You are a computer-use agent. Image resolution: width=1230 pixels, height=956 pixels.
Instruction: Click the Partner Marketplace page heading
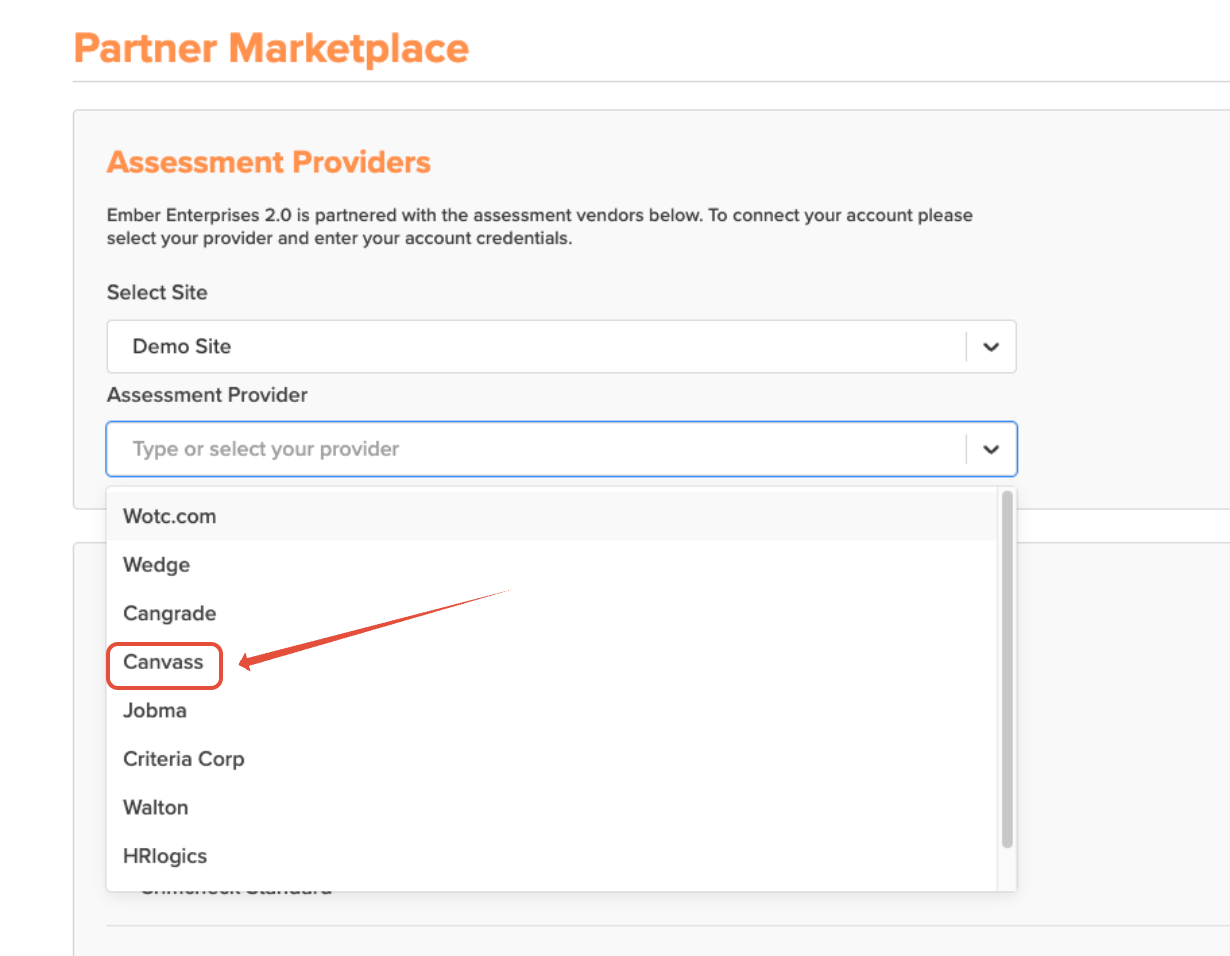tap(271, 48)
